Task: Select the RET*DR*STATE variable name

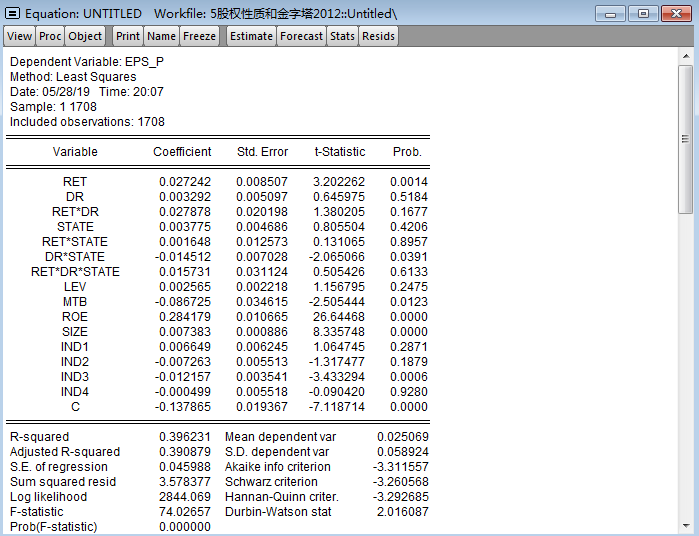Action: (x=75, y=272)
